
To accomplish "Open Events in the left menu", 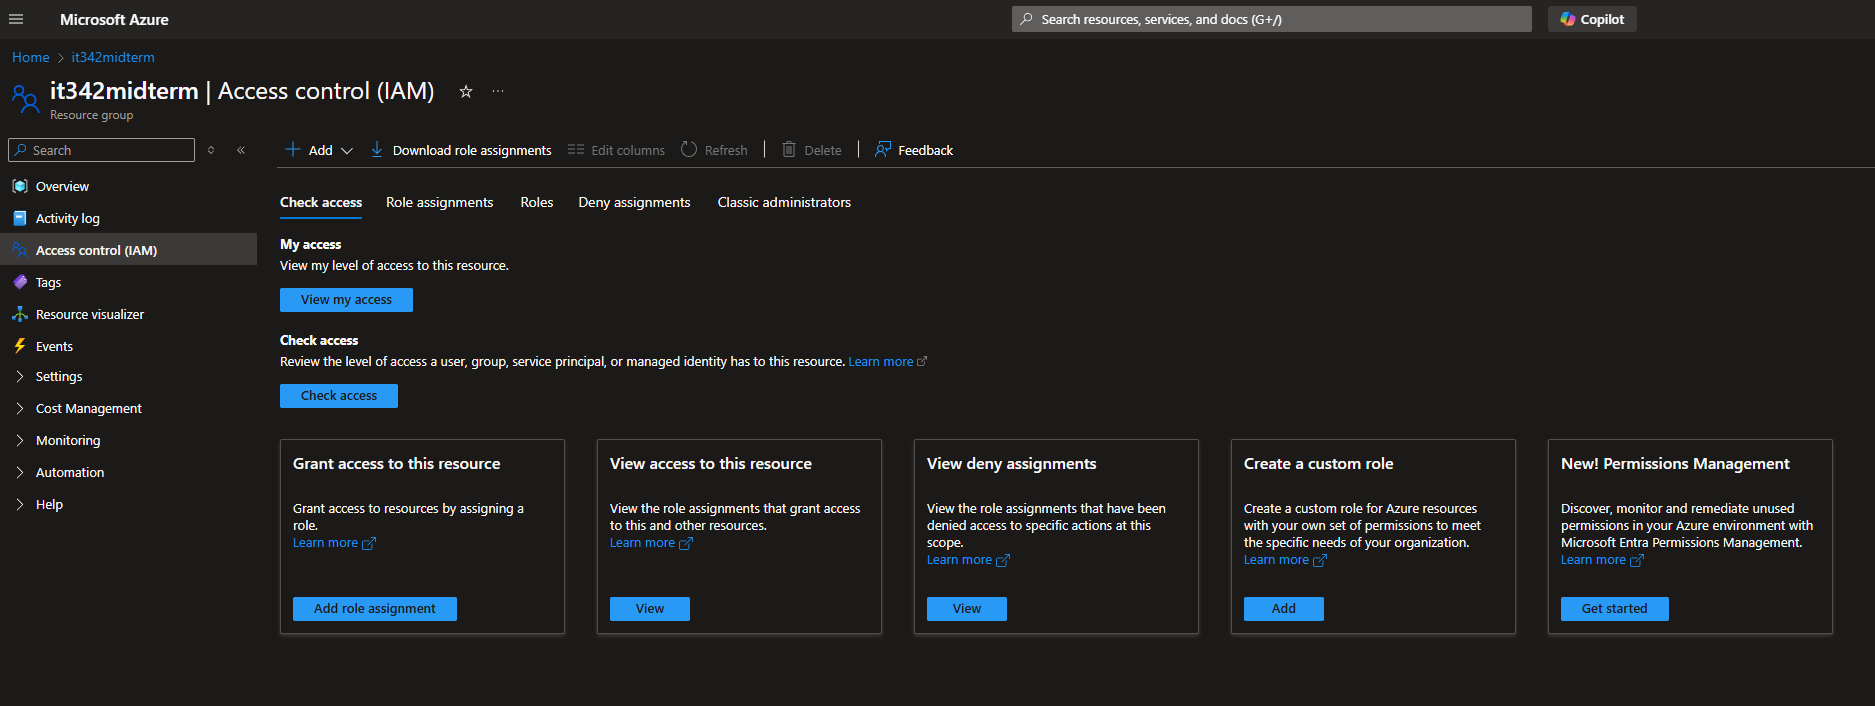I will [54, 346].
